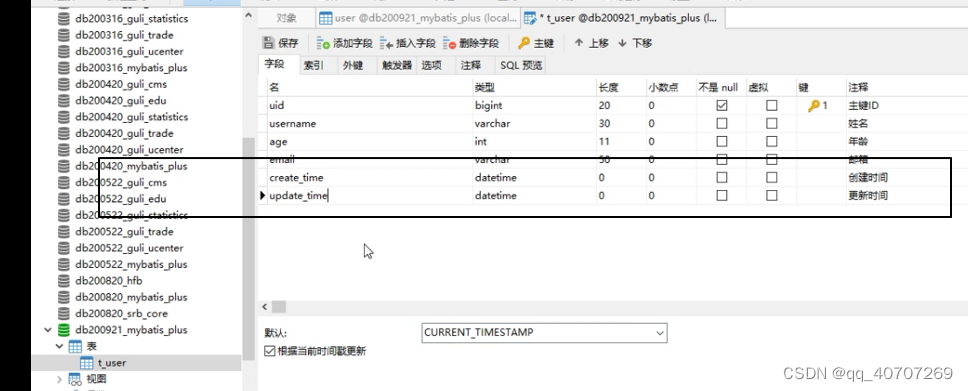Select the db200420_guli_edu database icon

64,101
